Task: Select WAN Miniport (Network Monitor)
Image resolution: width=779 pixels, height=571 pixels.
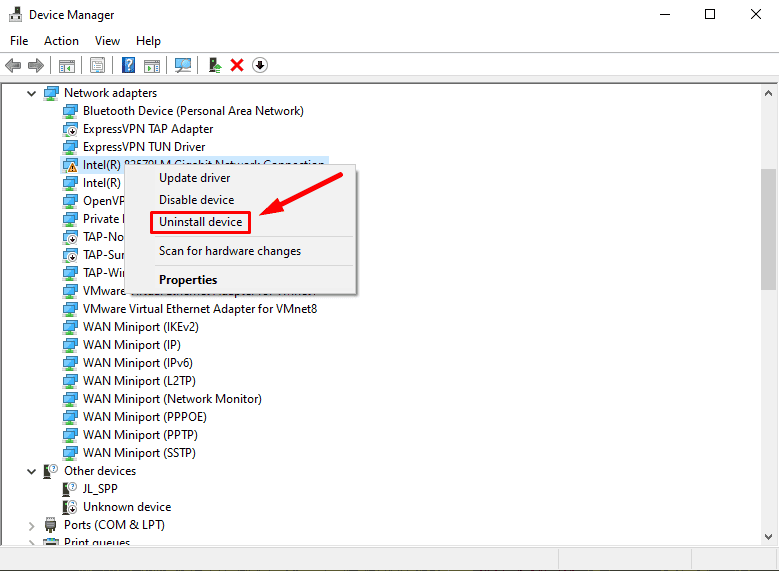Action: (172, 399)
